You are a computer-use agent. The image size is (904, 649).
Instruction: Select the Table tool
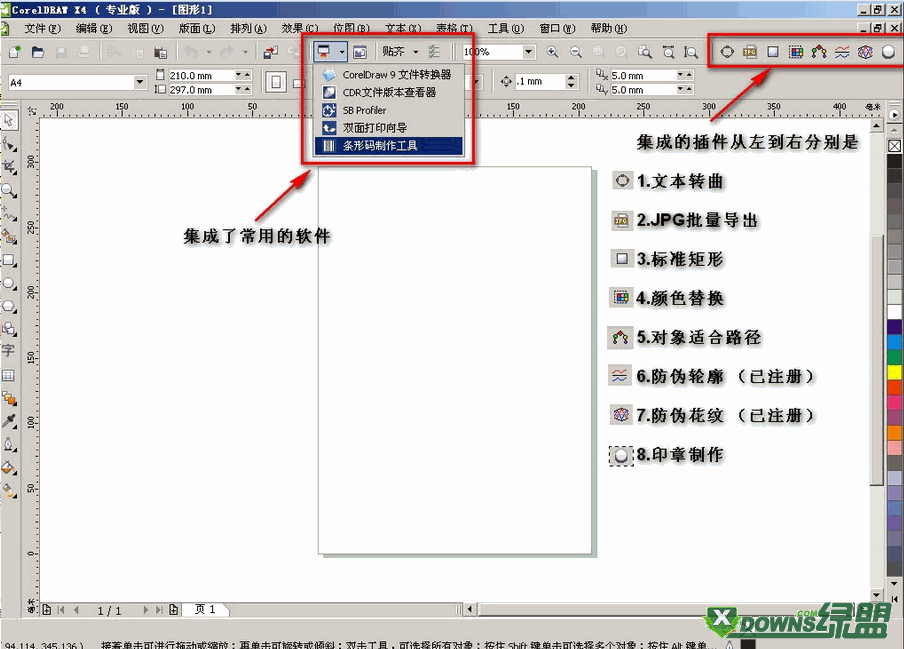9,375
